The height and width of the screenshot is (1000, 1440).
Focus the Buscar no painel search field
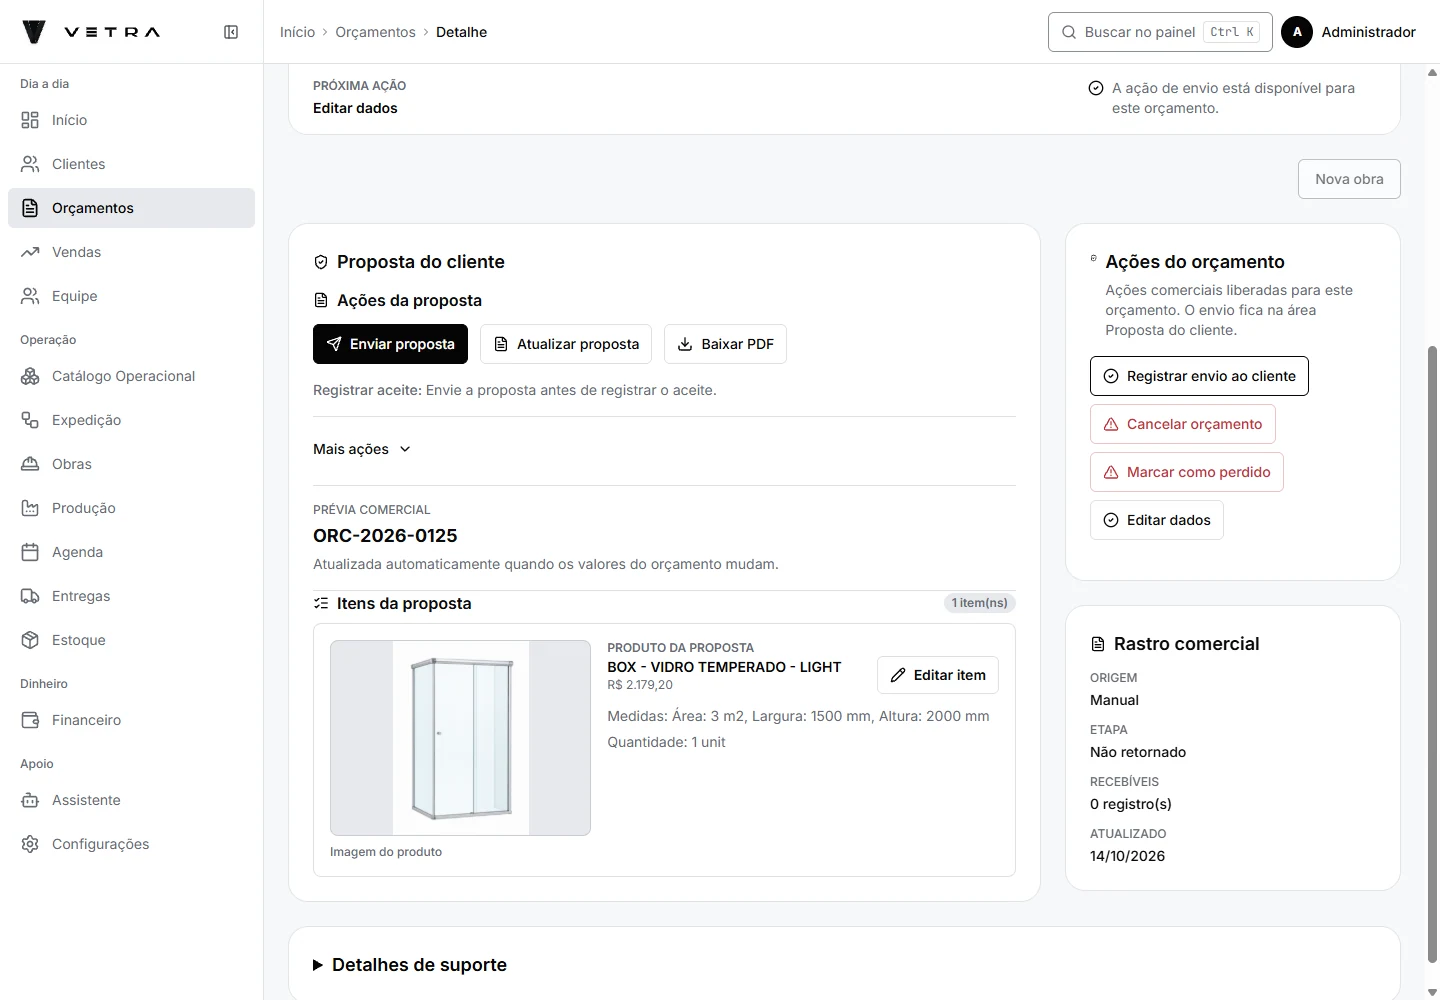pos(1160,32)
